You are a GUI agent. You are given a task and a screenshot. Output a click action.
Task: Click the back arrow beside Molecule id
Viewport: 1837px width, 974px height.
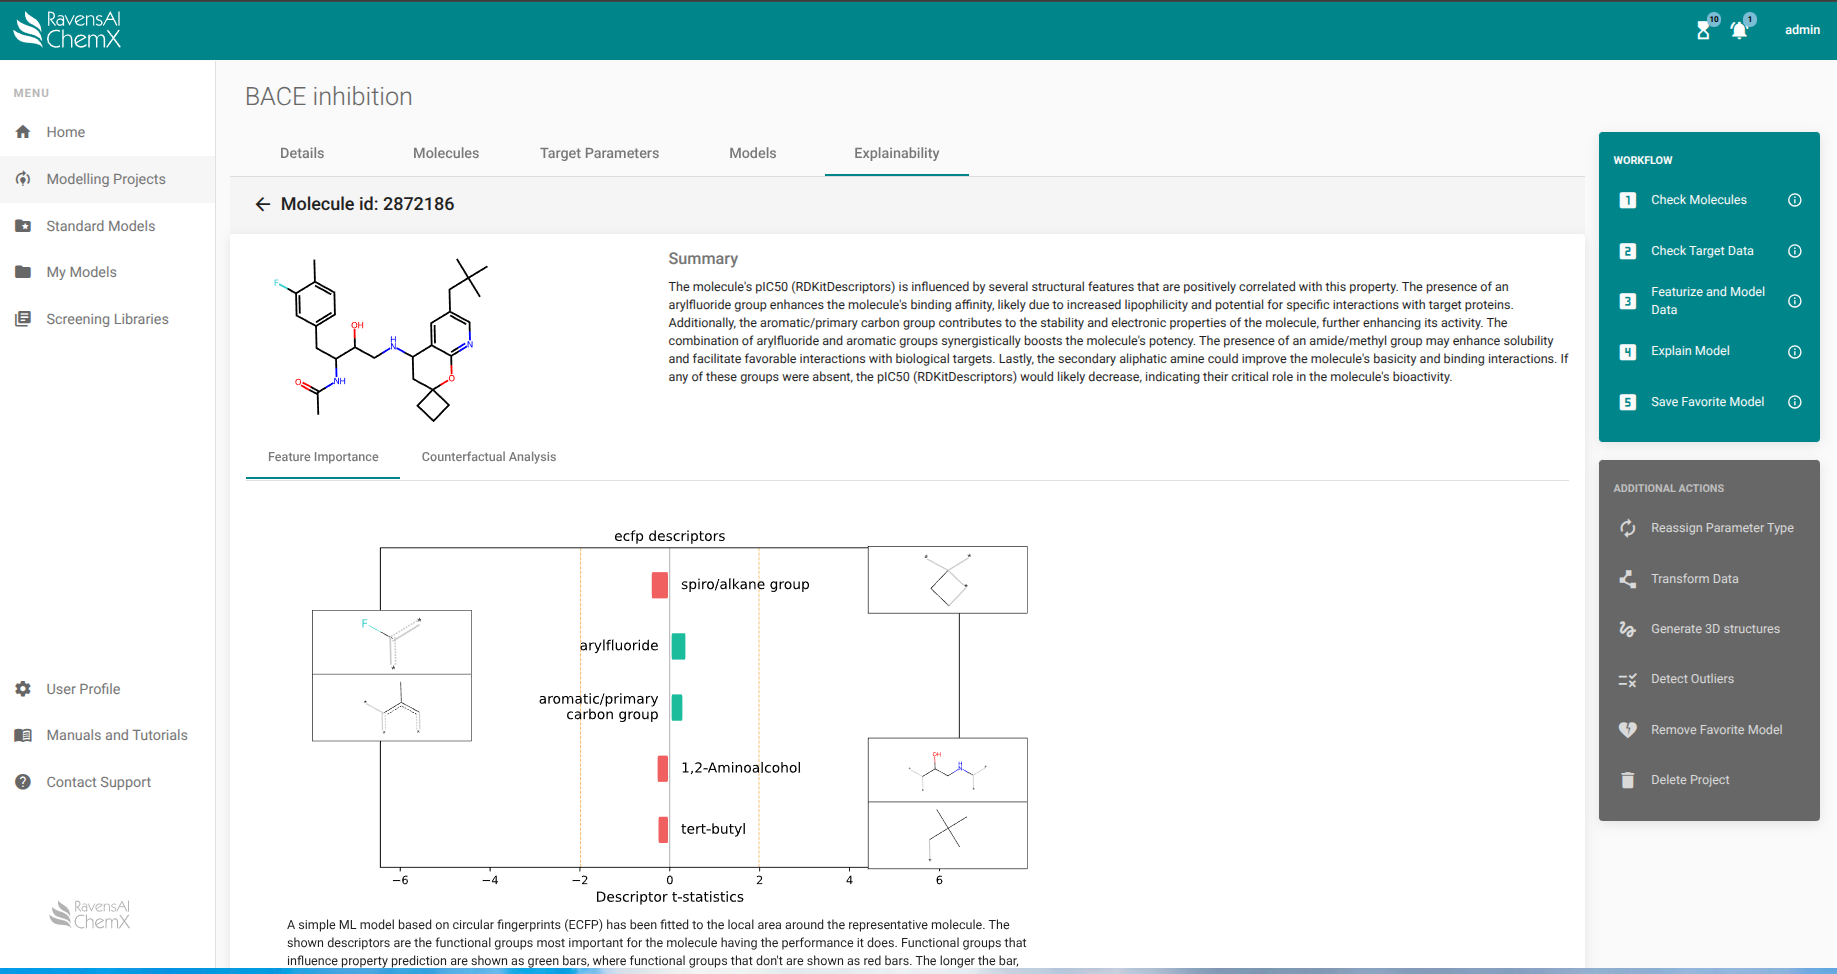click(x=263, y=204)
